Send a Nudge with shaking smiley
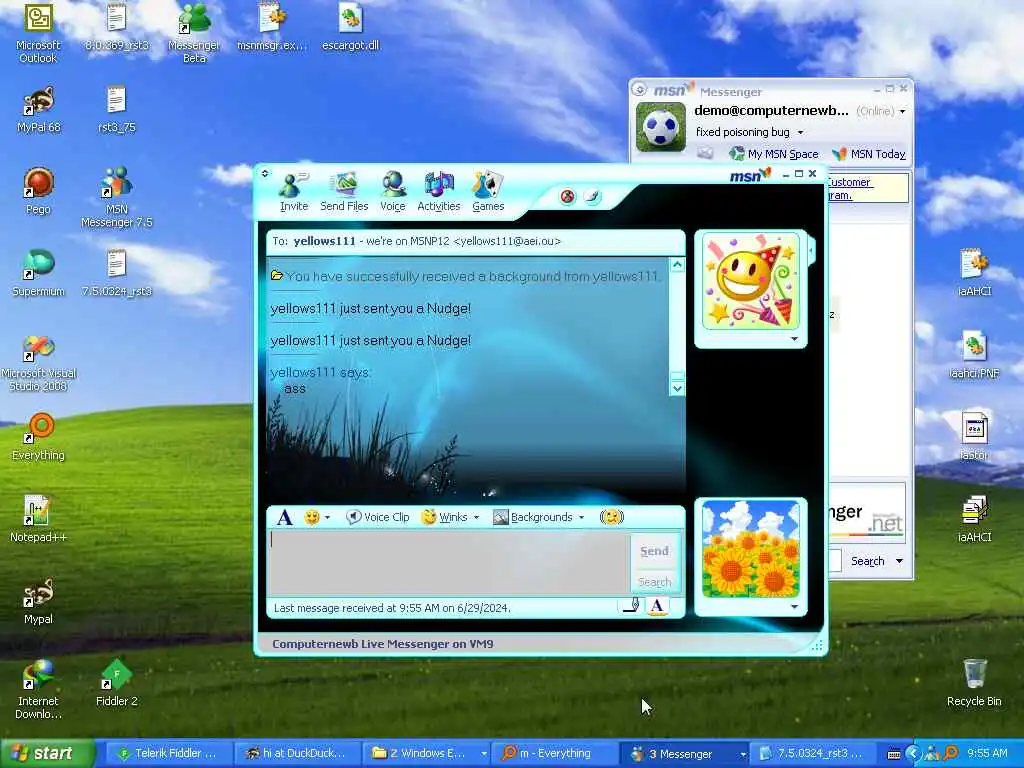 point(612,517)
